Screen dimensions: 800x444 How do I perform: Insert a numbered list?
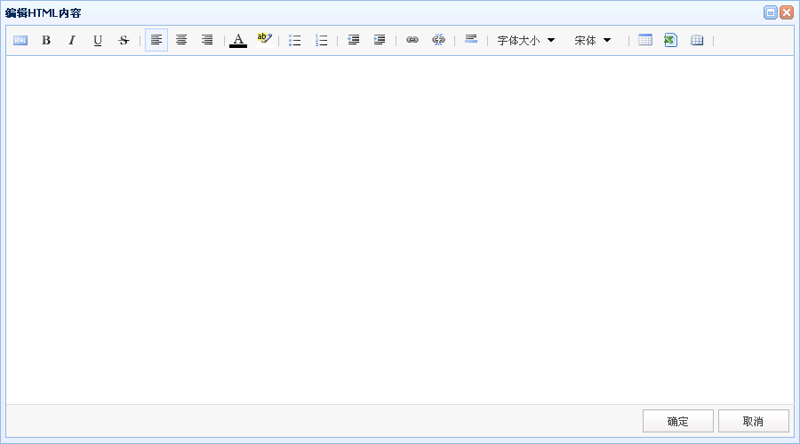(321, 40)
